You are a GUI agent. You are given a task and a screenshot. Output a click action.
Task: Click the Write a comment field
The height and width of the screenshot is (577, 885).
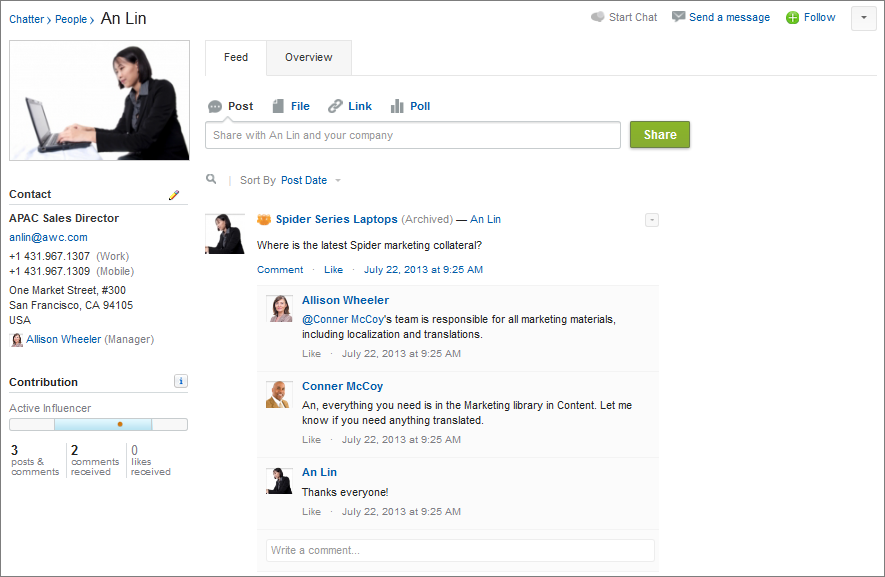[x=460, y=550]
